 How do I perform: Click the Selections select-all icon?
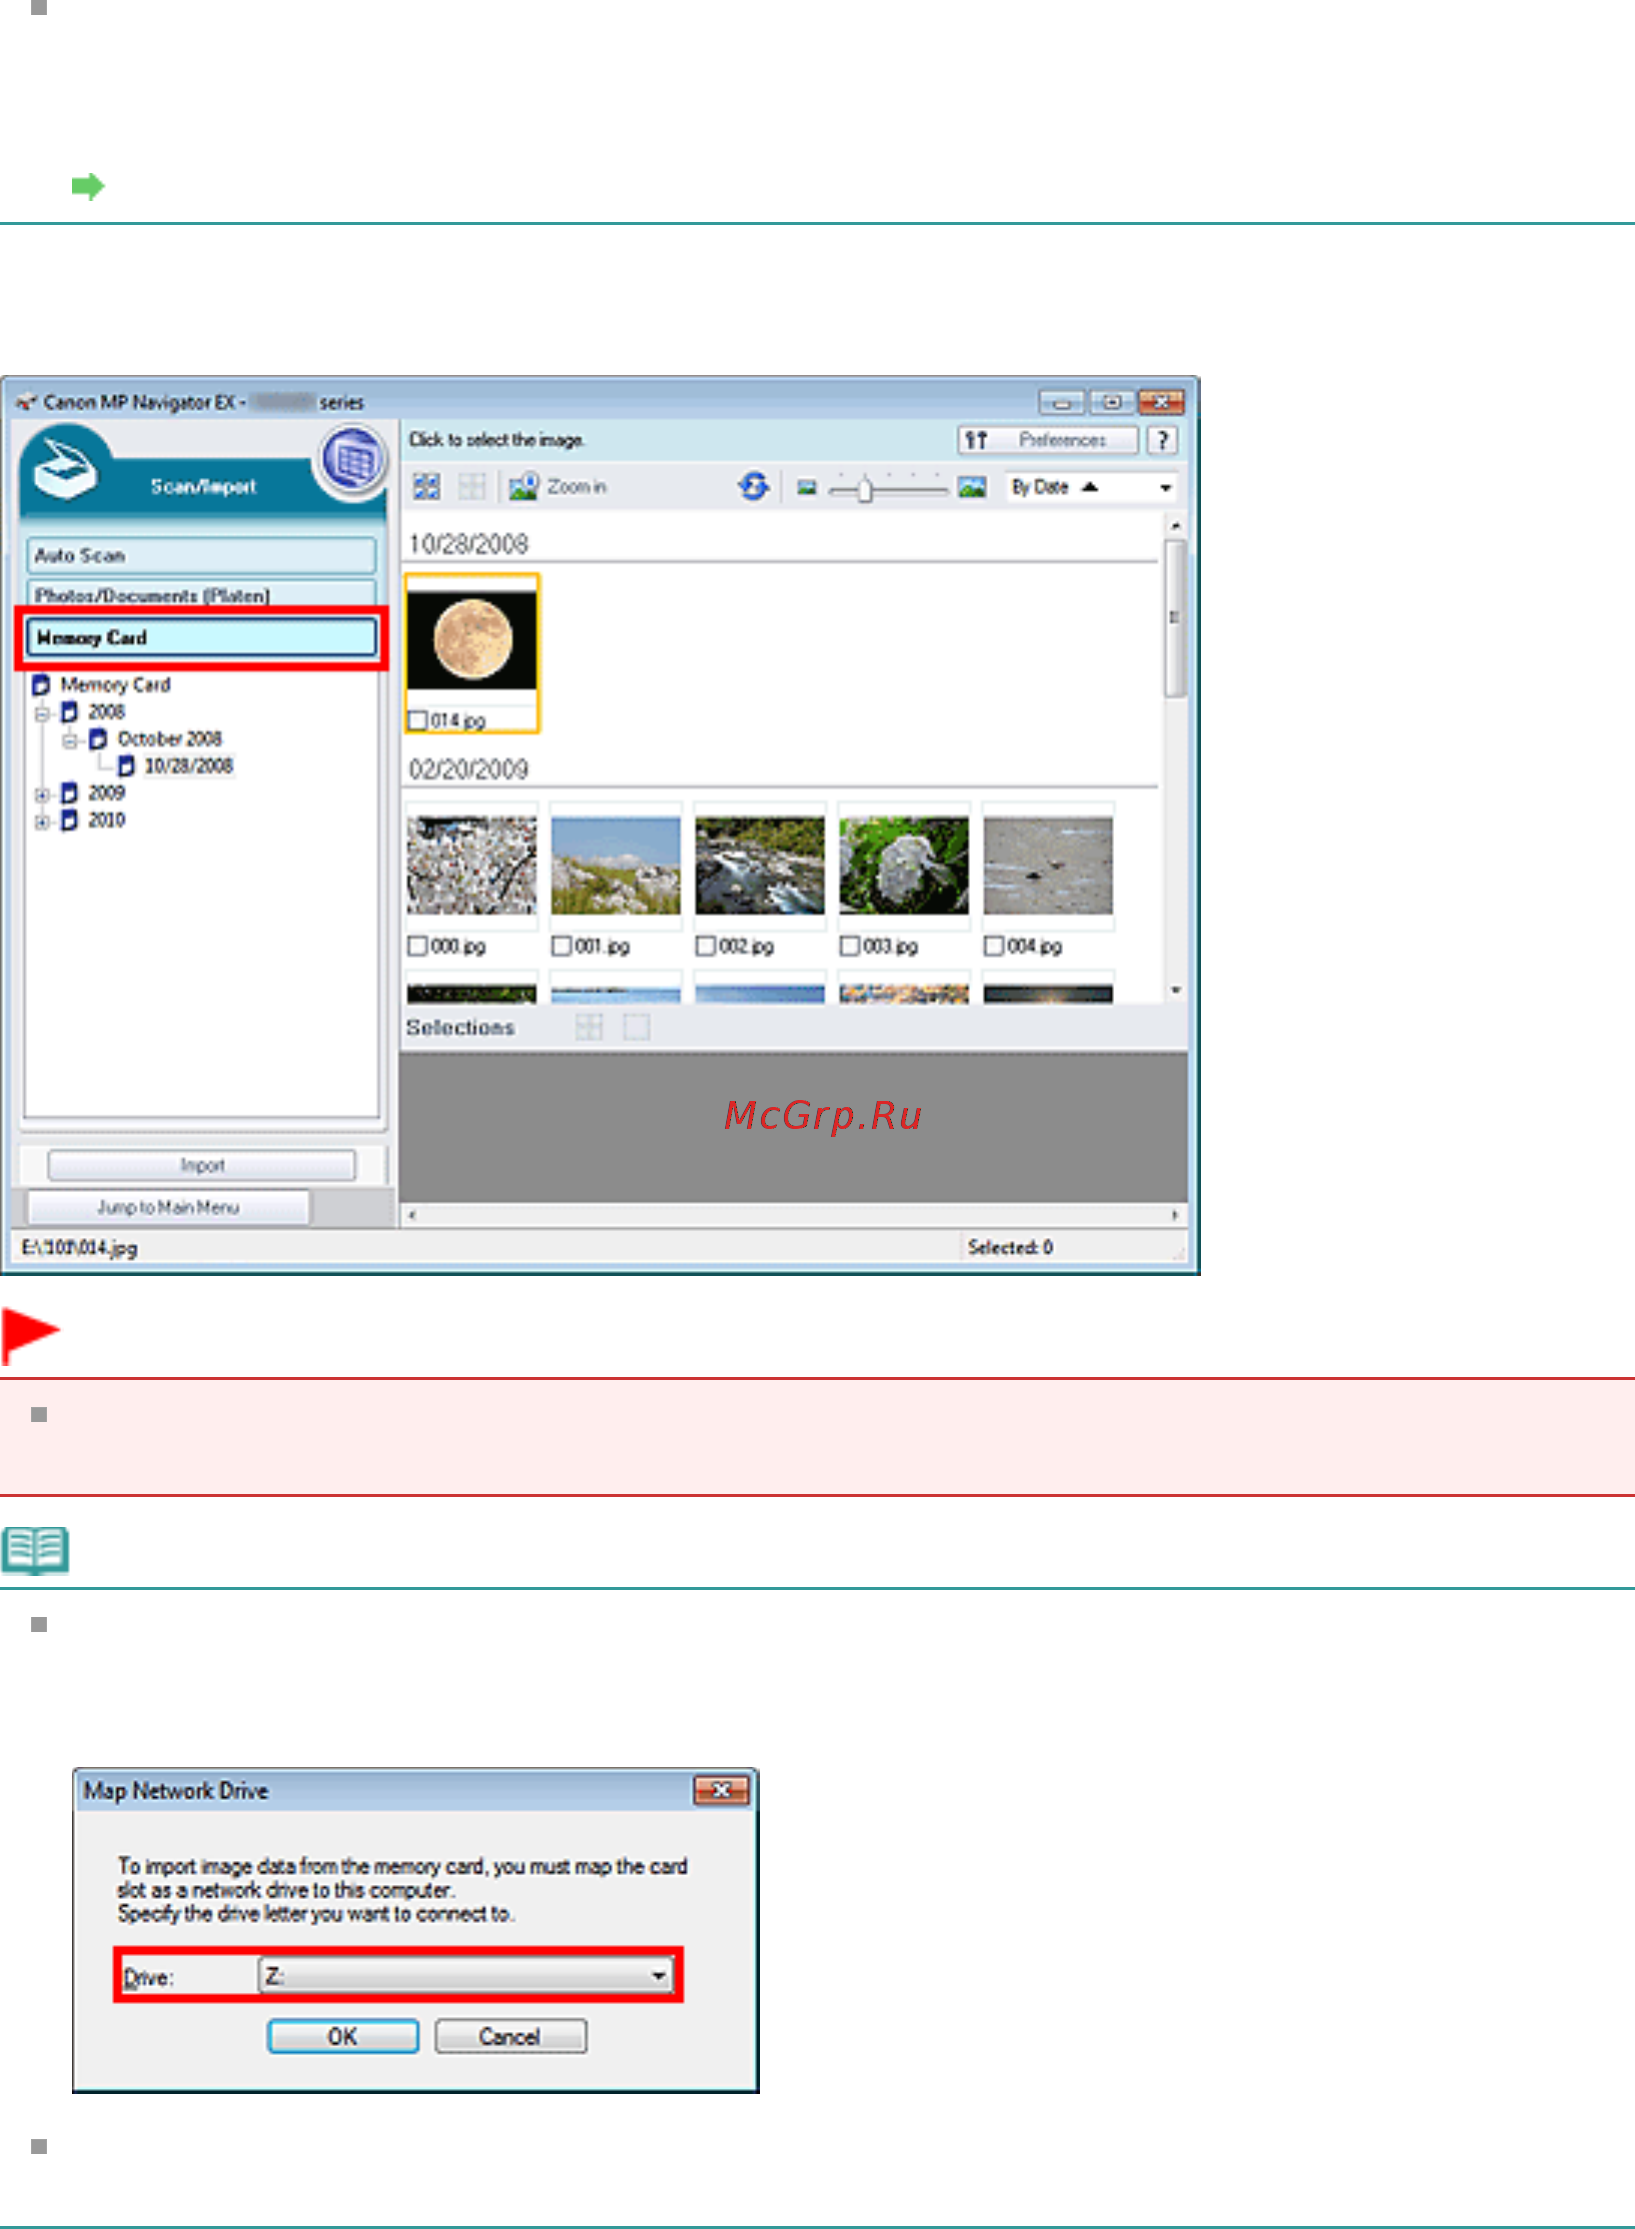coord(589,1027)
